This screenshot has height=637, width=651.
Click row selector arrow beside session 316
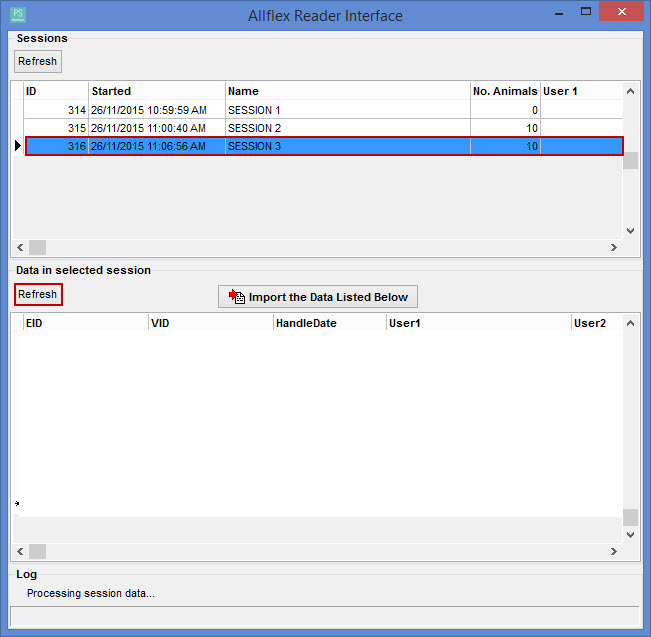pyautogui.click(x=18, y=146)
